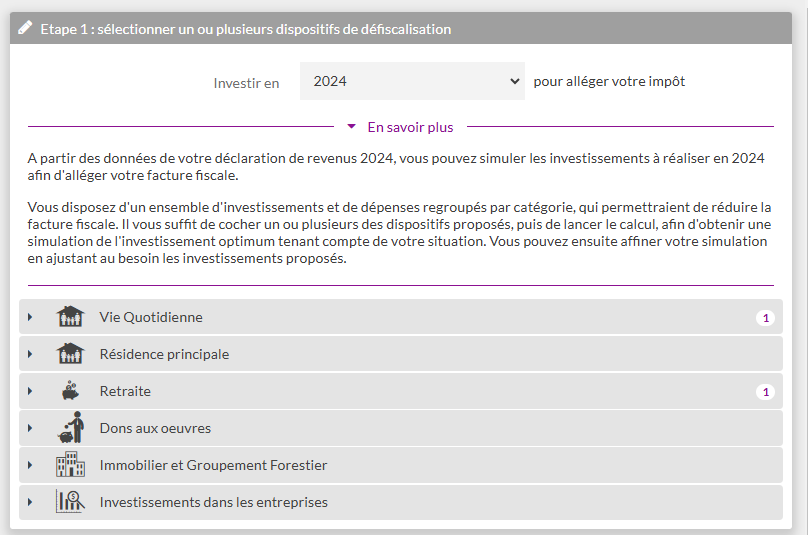Open the investment year dropdown showing 2024
The height and width of the screenshot is (535, 808).
[412, 81]
